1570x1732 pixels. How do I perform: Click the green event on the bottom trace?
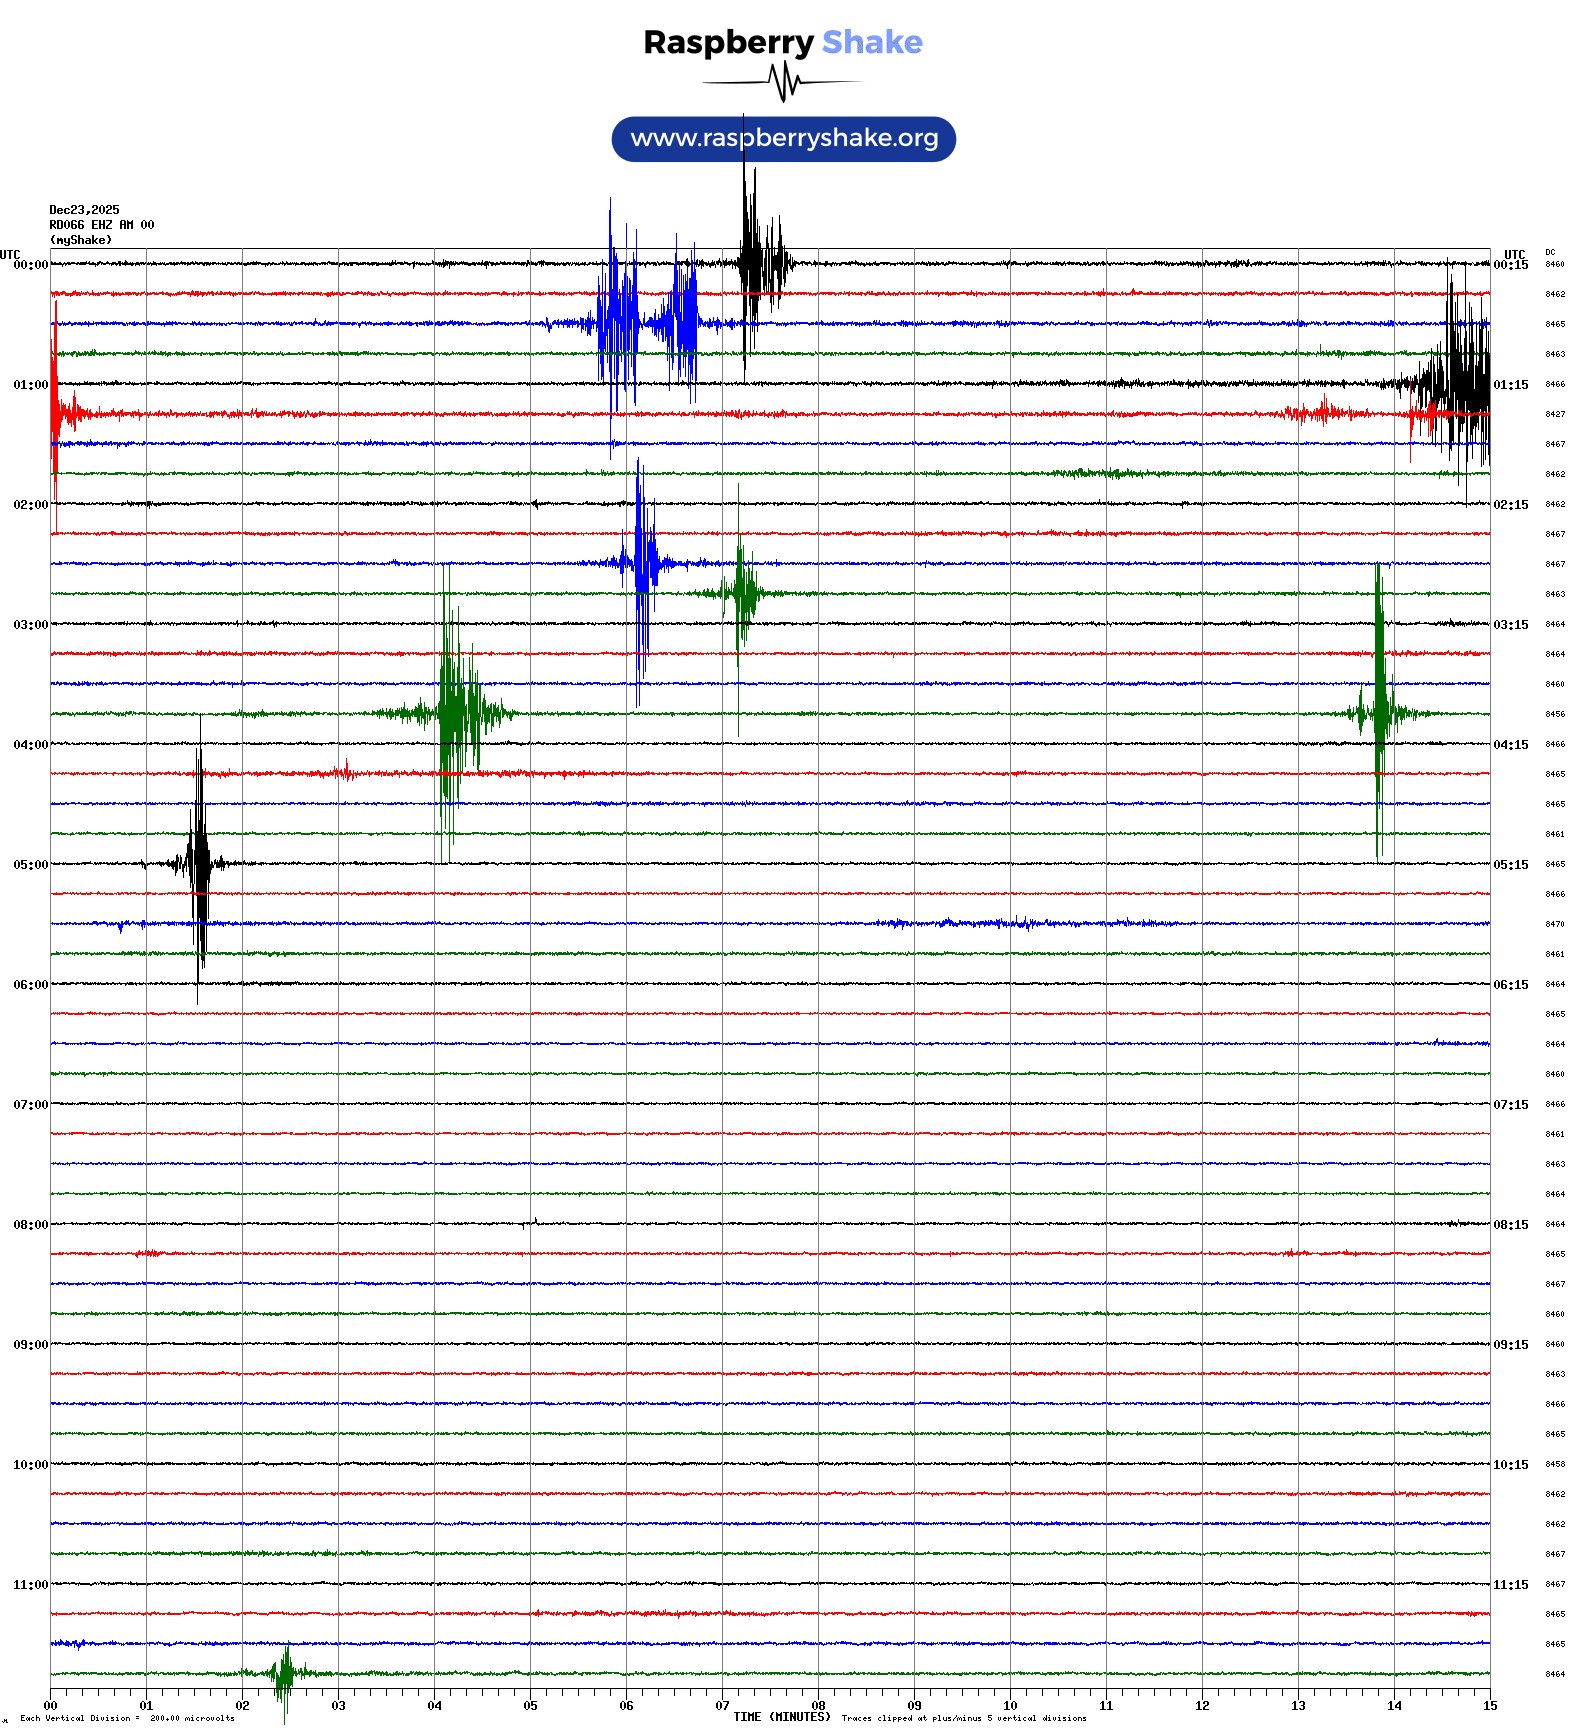point(285,1673)
